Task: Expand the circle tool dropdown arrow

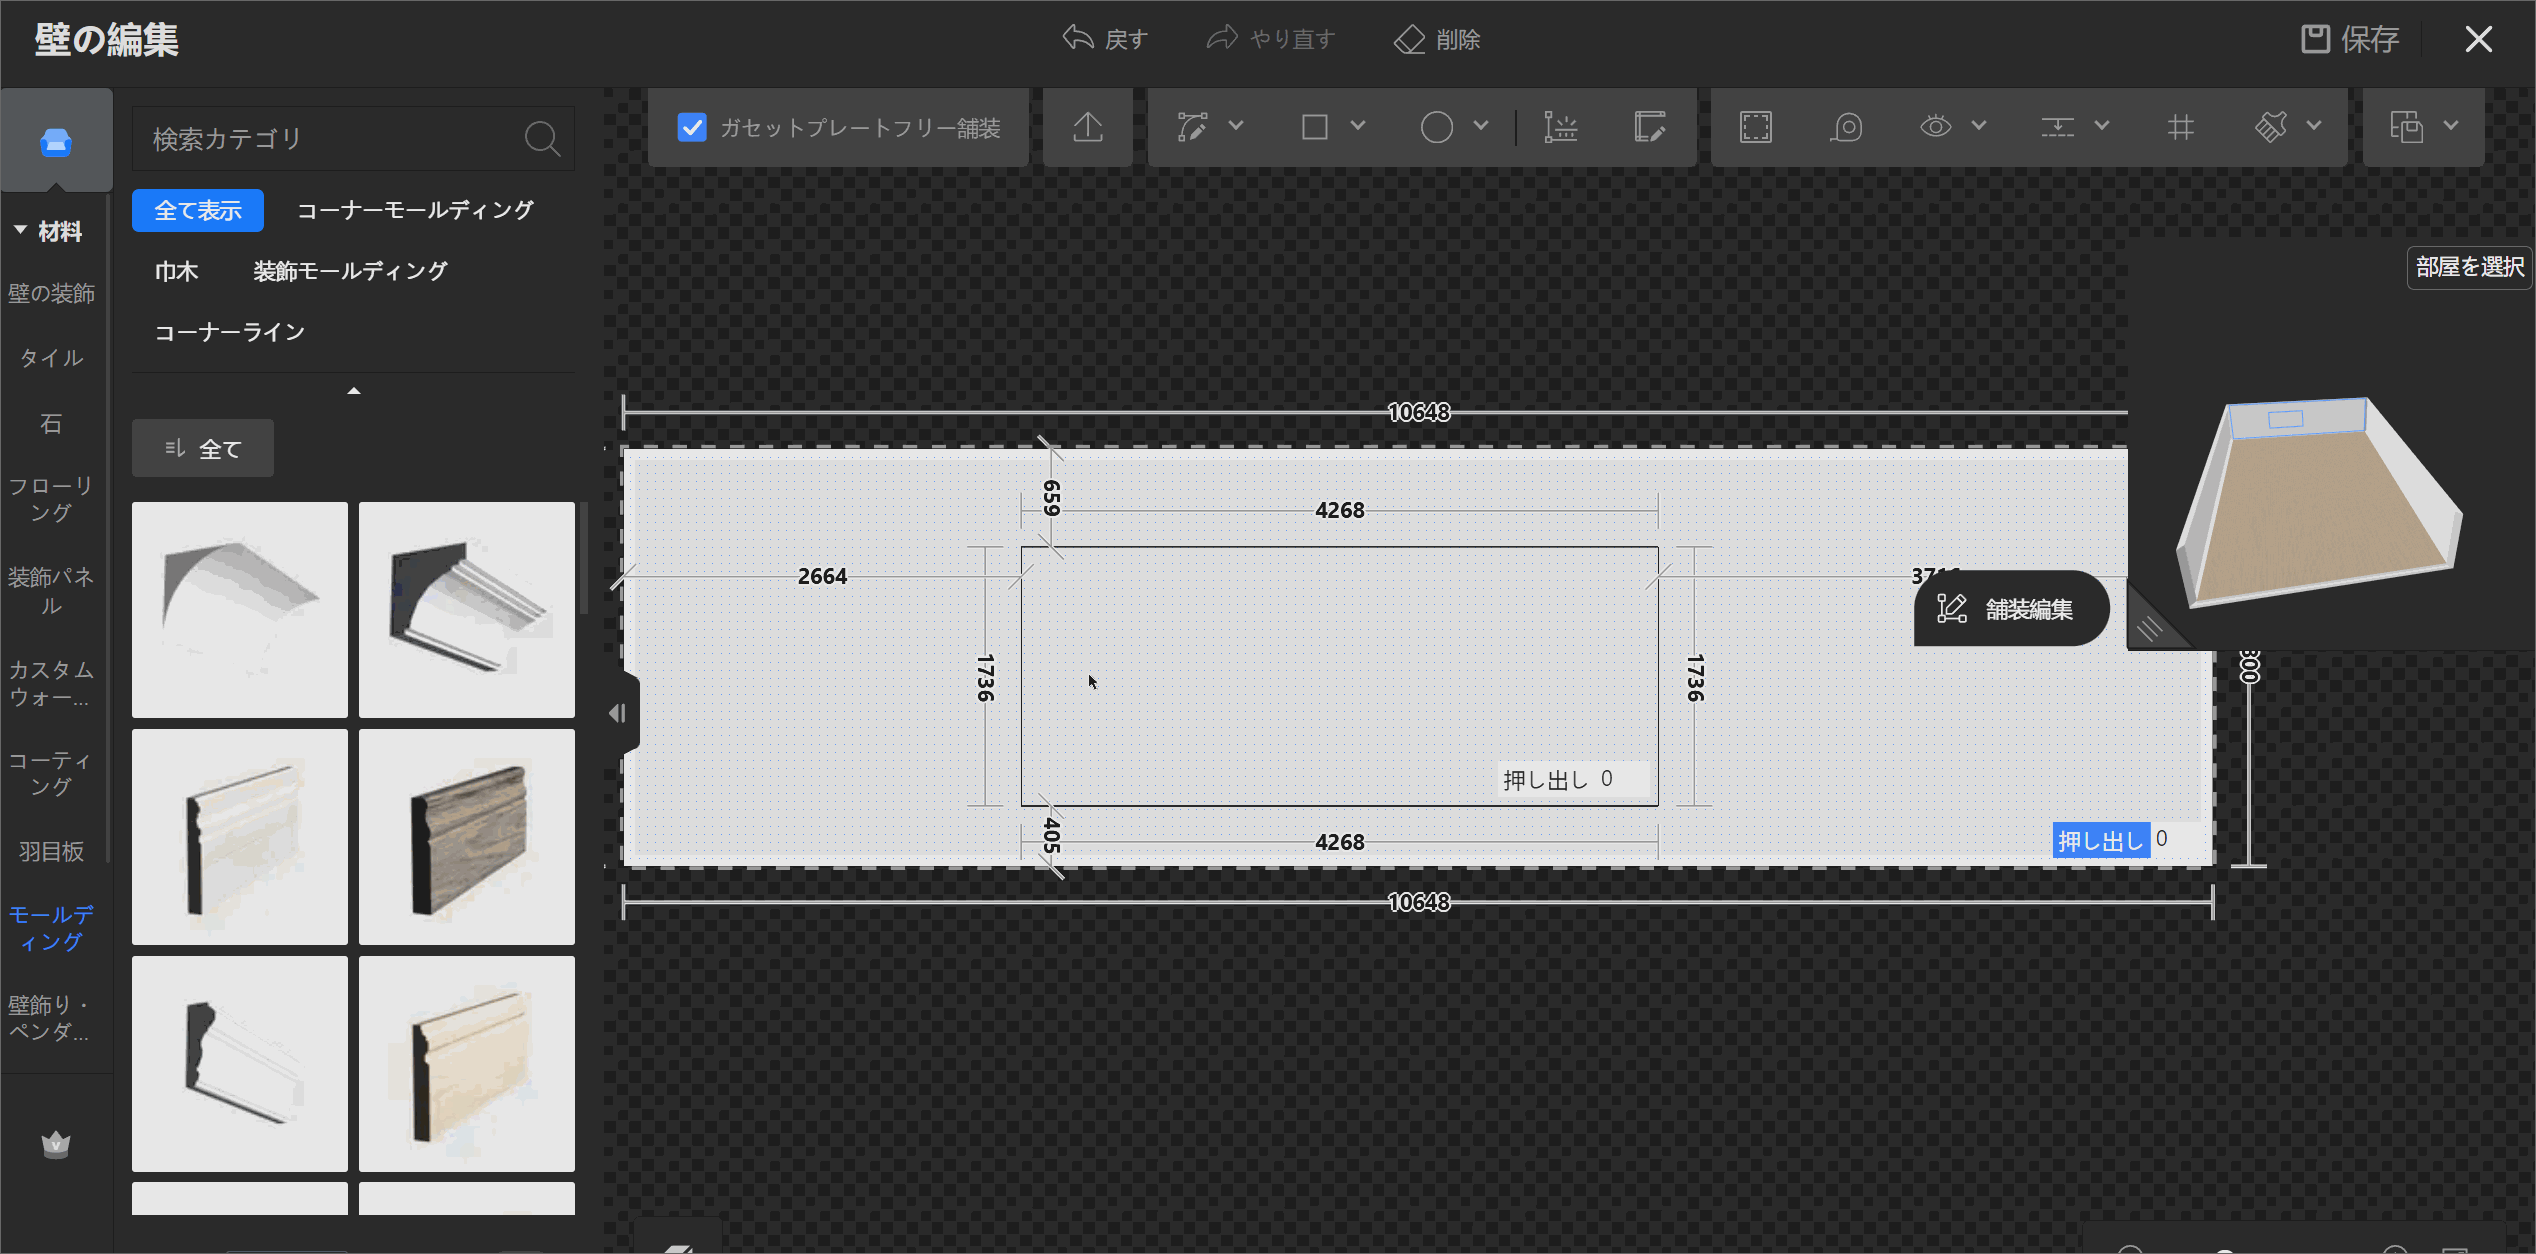Action: click(x=1481, y=126)
